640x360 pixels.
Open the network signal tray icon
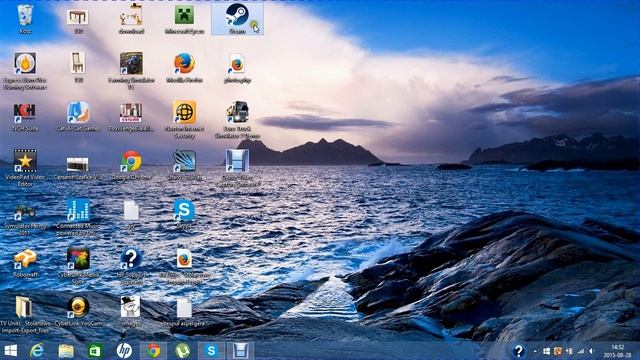[580, 351]
